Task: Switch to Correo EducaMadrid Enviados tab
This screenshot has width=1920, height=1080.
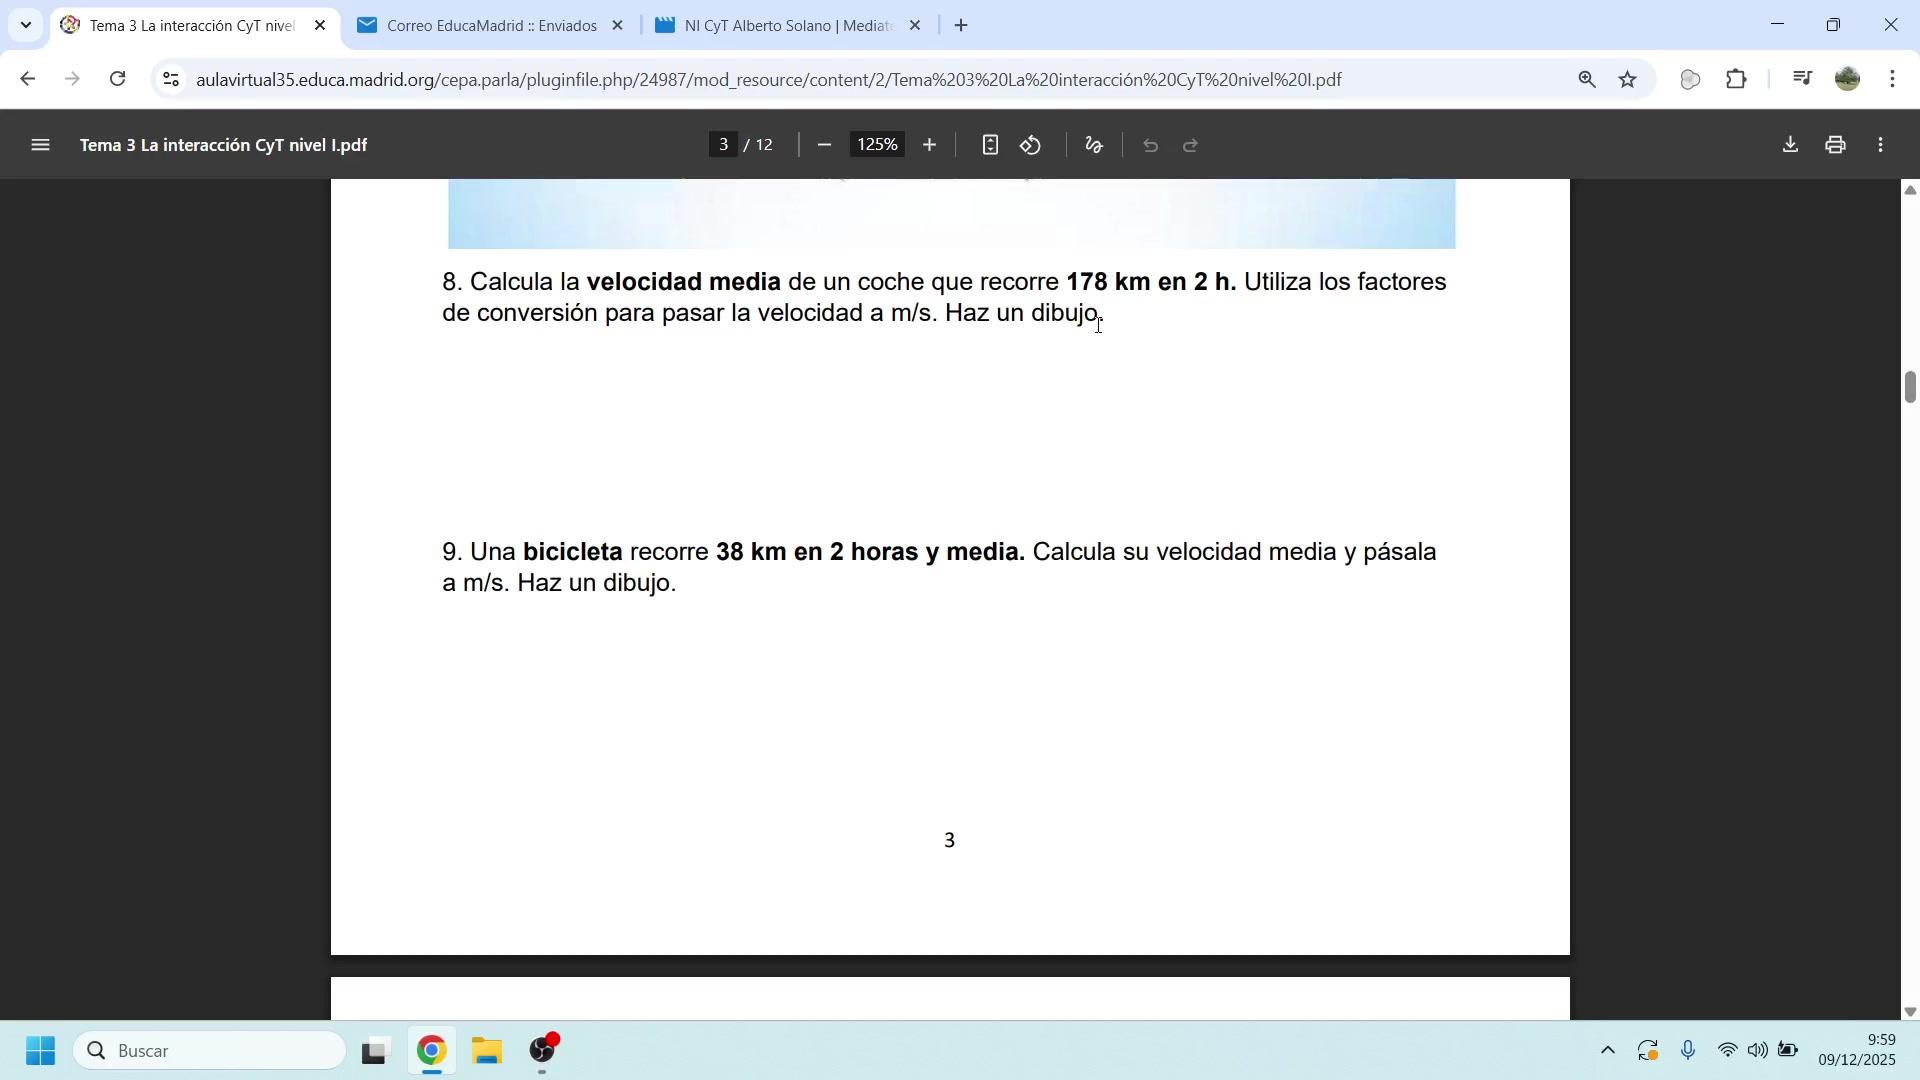Action: coord(490,26)
